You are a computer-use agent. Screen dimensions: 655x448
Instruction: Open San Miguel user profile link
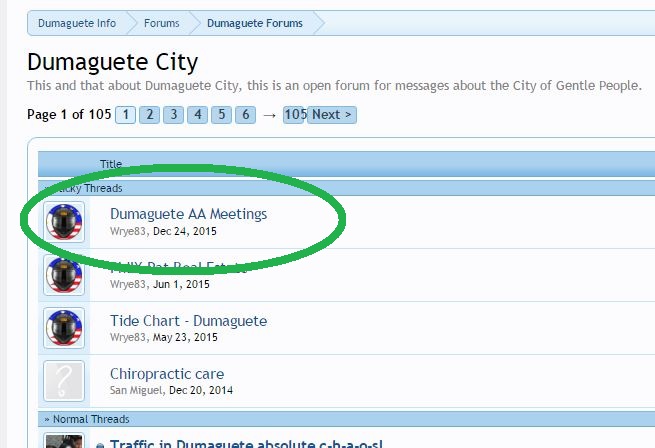tap(136, 390)
